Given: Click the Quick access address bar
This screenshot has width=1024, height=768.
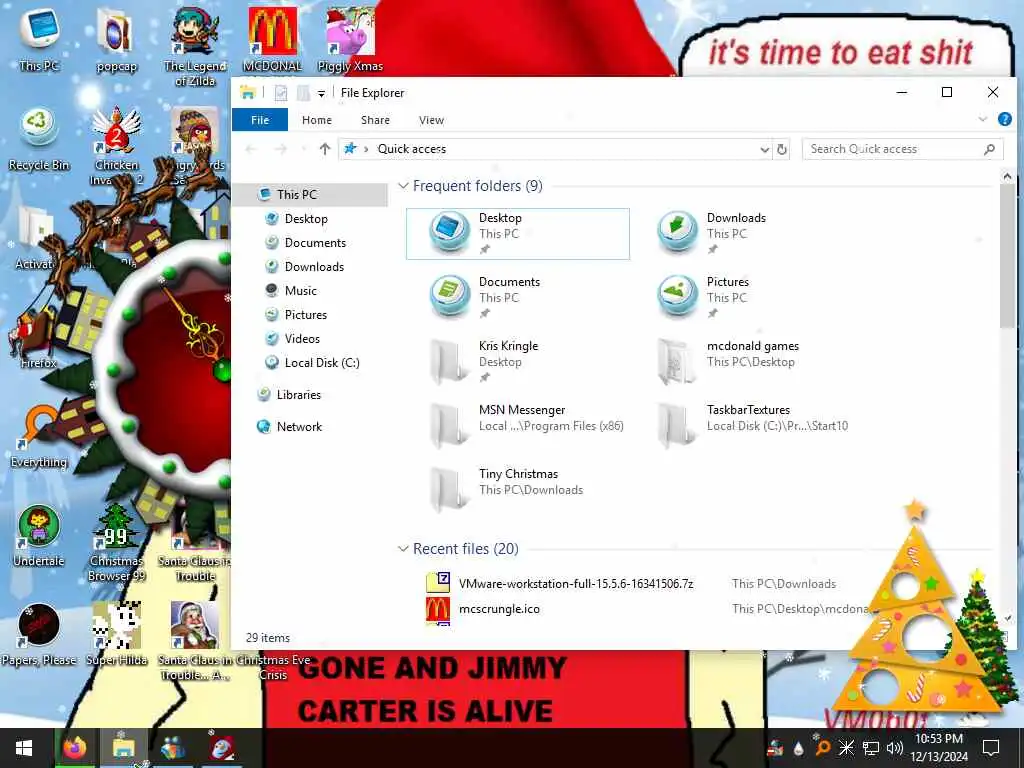Looking at the screenshot, I should pyautogui.click(x=555, y=150).
